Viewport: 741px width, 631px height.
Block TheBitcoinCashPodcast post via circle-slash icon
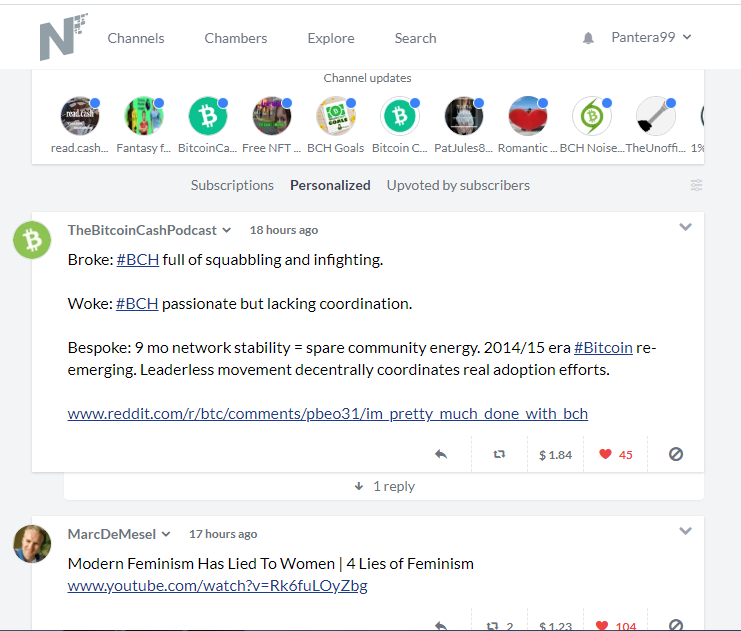(676, 454)
